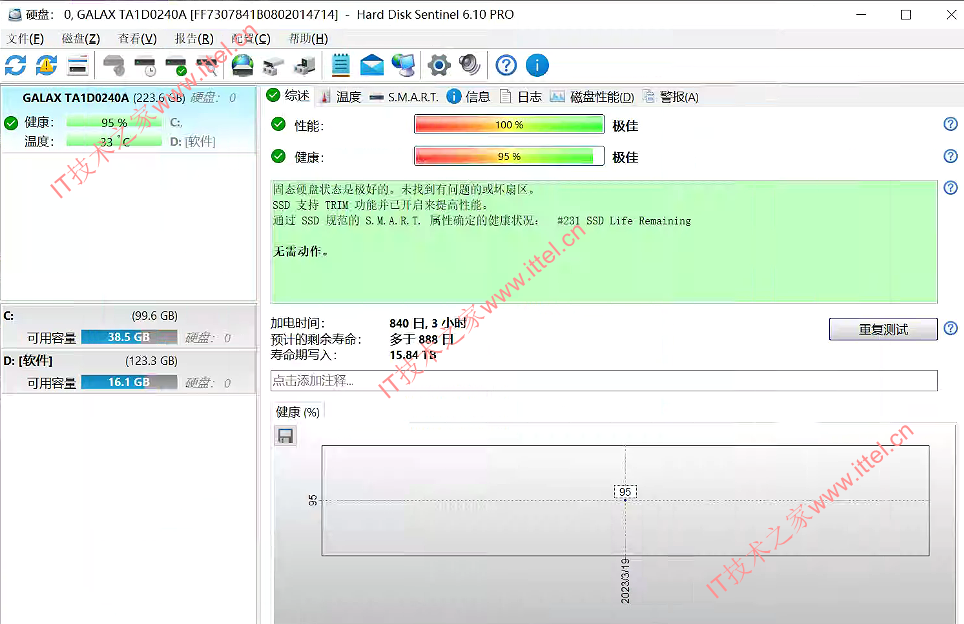Click the 健康 95 % gradient bar
This screenshot has height=624, width=964.
[509, 156]
